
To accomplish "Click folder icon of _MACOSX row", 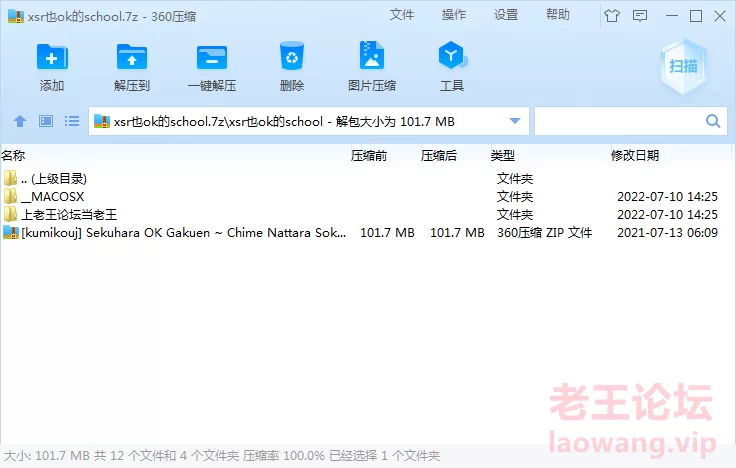I will tap(10, 196).
